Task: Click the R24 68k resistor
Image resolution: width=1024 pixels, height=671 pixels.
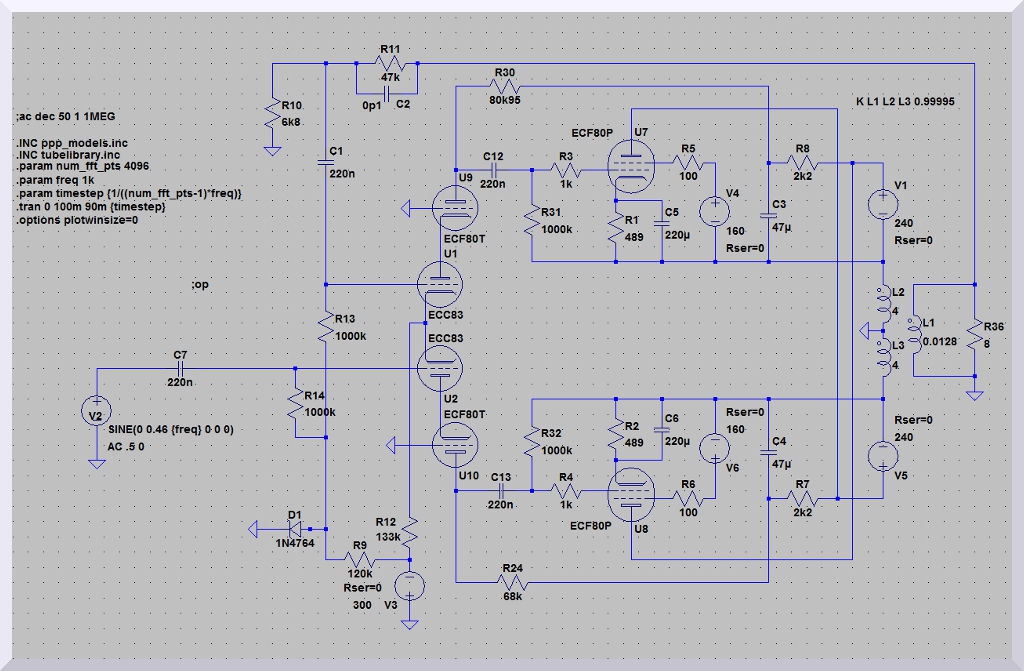Action: pyautogui.click(x=512, y=581)
